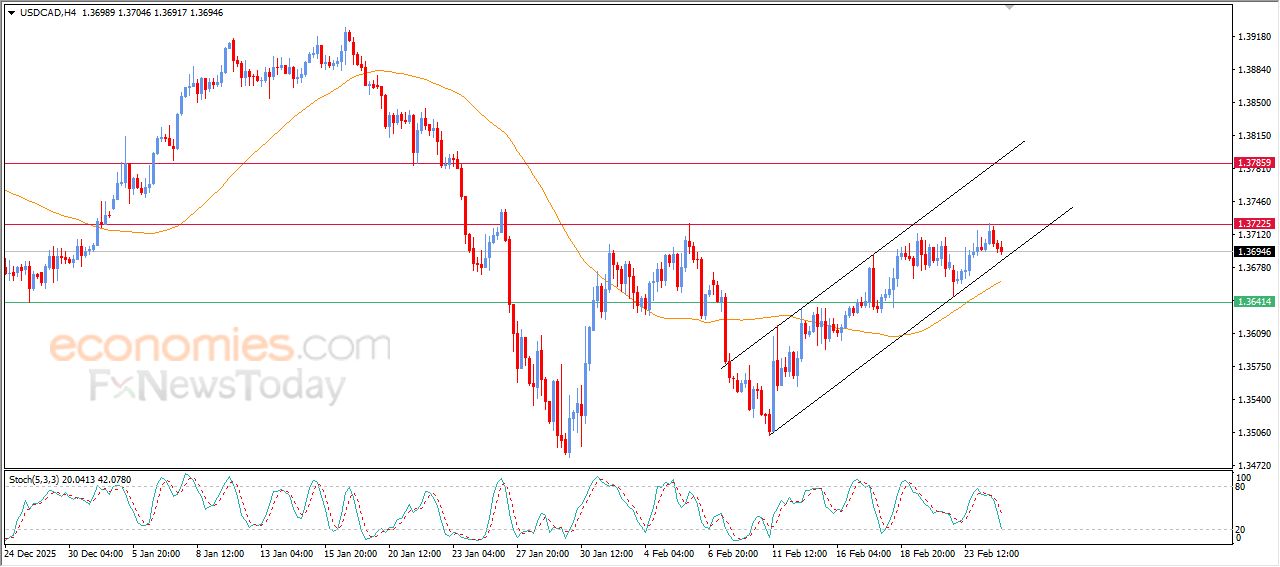Click the 1.39180 price axis label
The width and height of the screenshot is (1280, 567).
(1254, 37)
